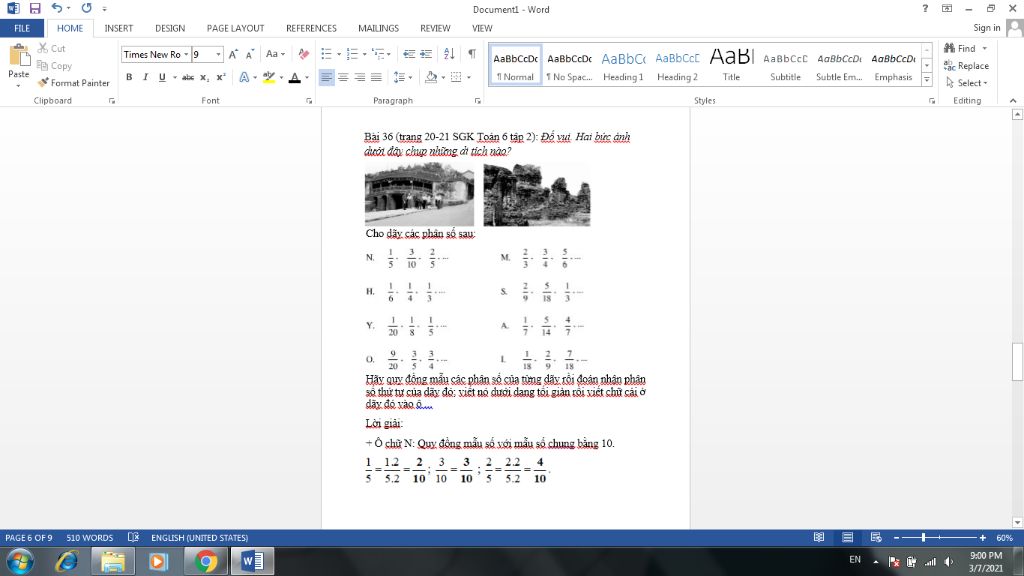Open the Select dropdown in Editing
The width and height of the screenshot is (1024, 576).
(x=967, y=83)
